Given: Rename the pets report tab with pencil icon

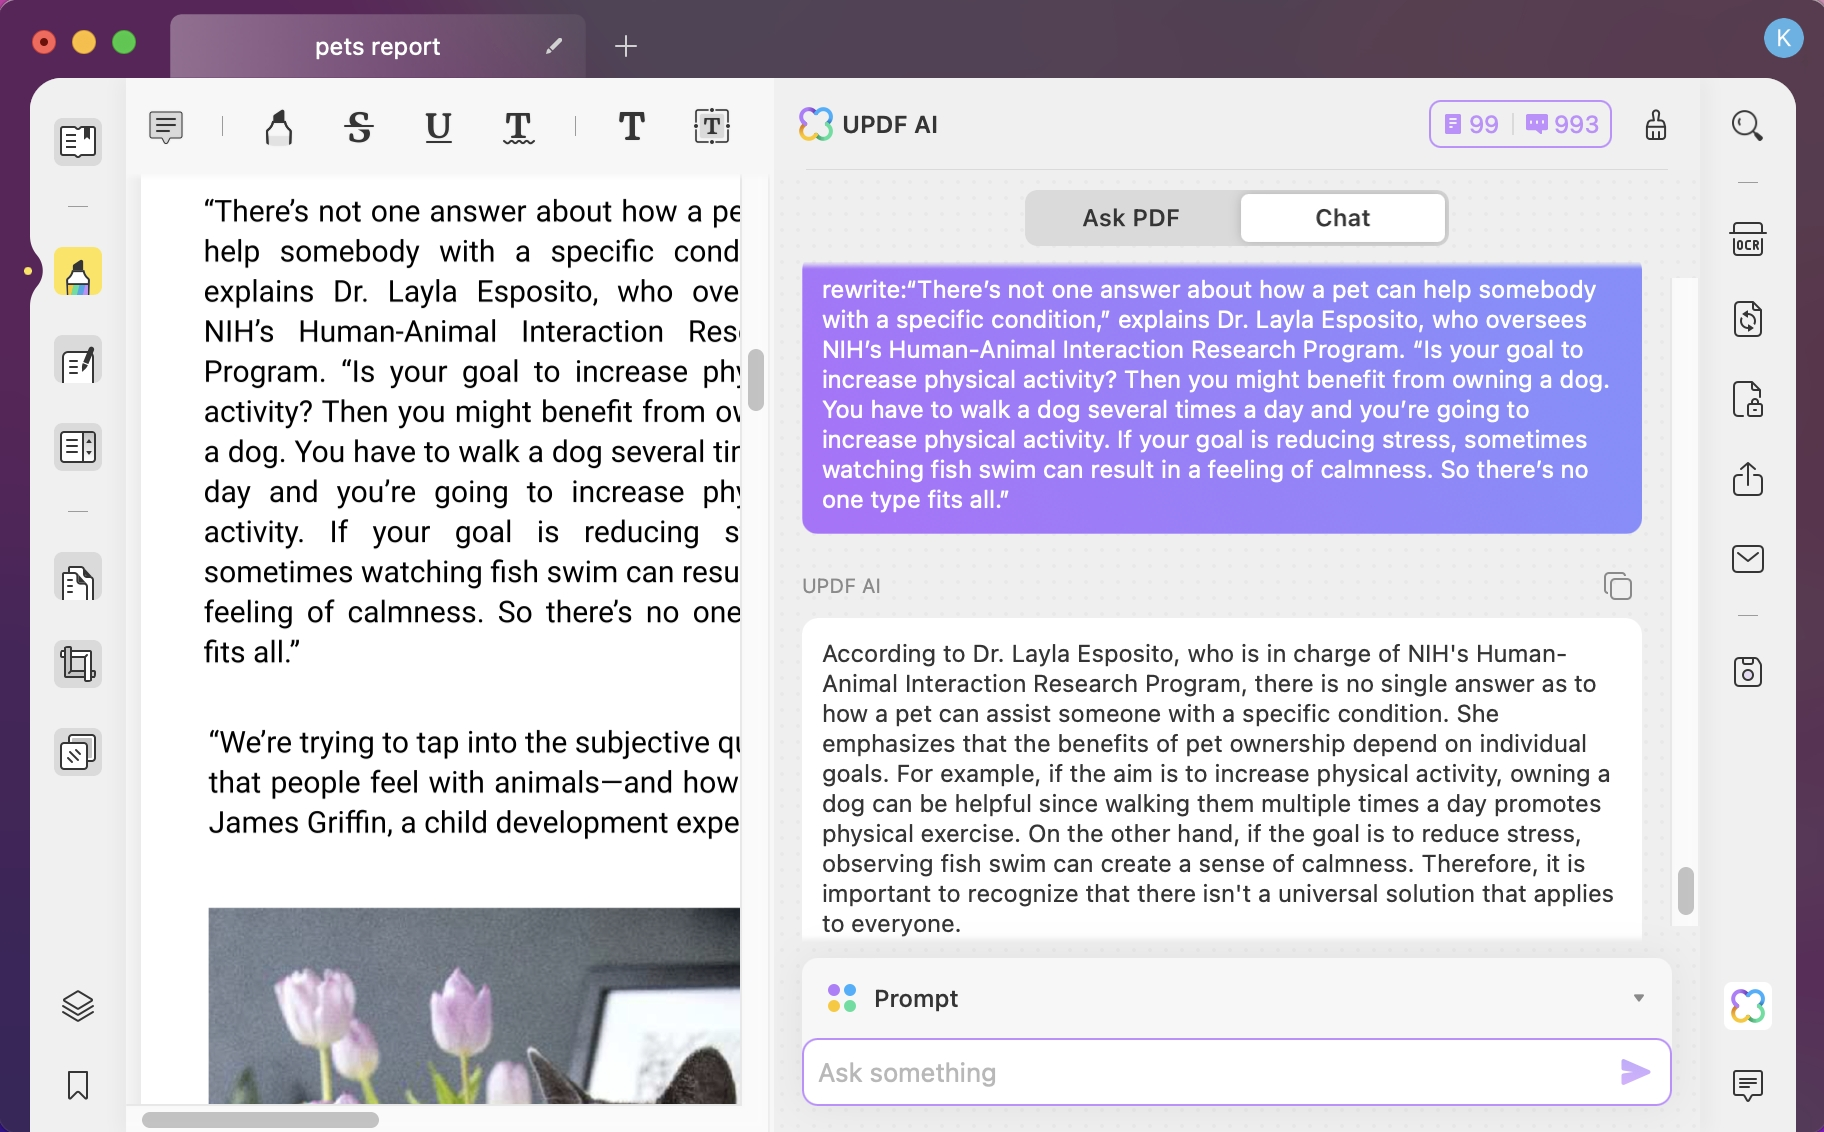Looking at the screenshot, I should [x=554, y=46].
